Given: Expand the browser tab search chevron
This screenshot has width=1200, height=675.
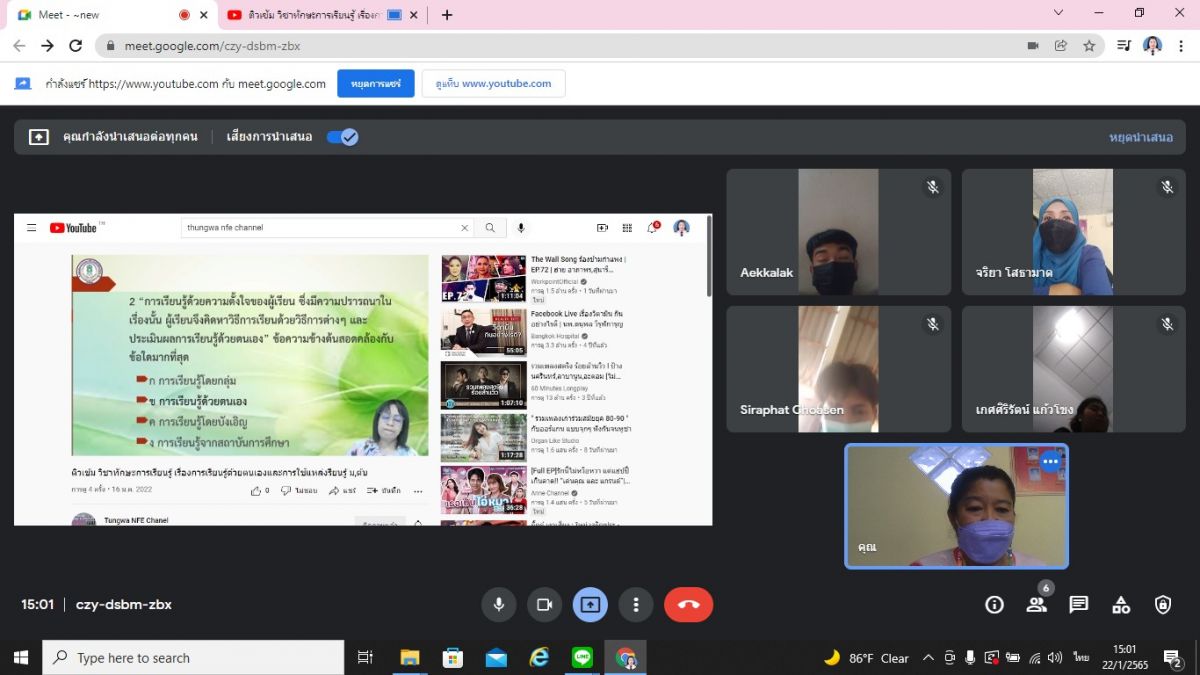Looking at the screenshot, I should pos(1059,13).
